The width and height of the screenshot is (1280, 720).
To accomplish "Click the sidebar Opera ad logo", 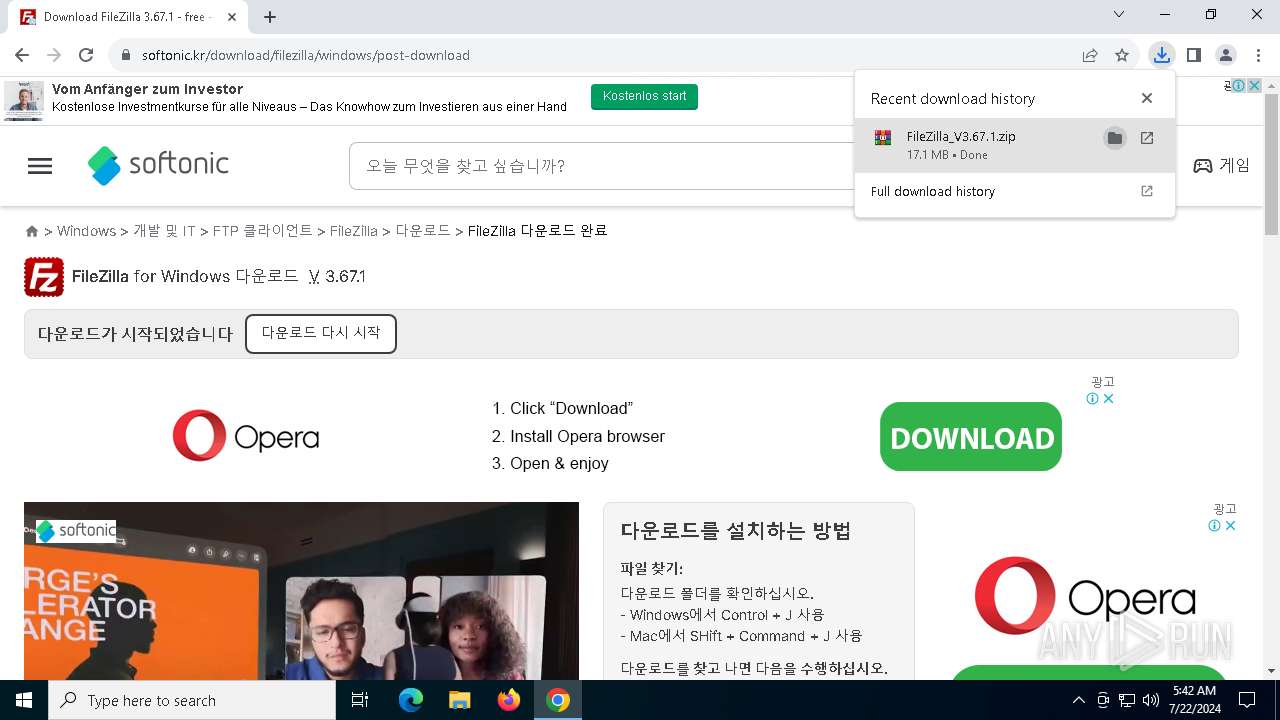I will click(1085, 596).
